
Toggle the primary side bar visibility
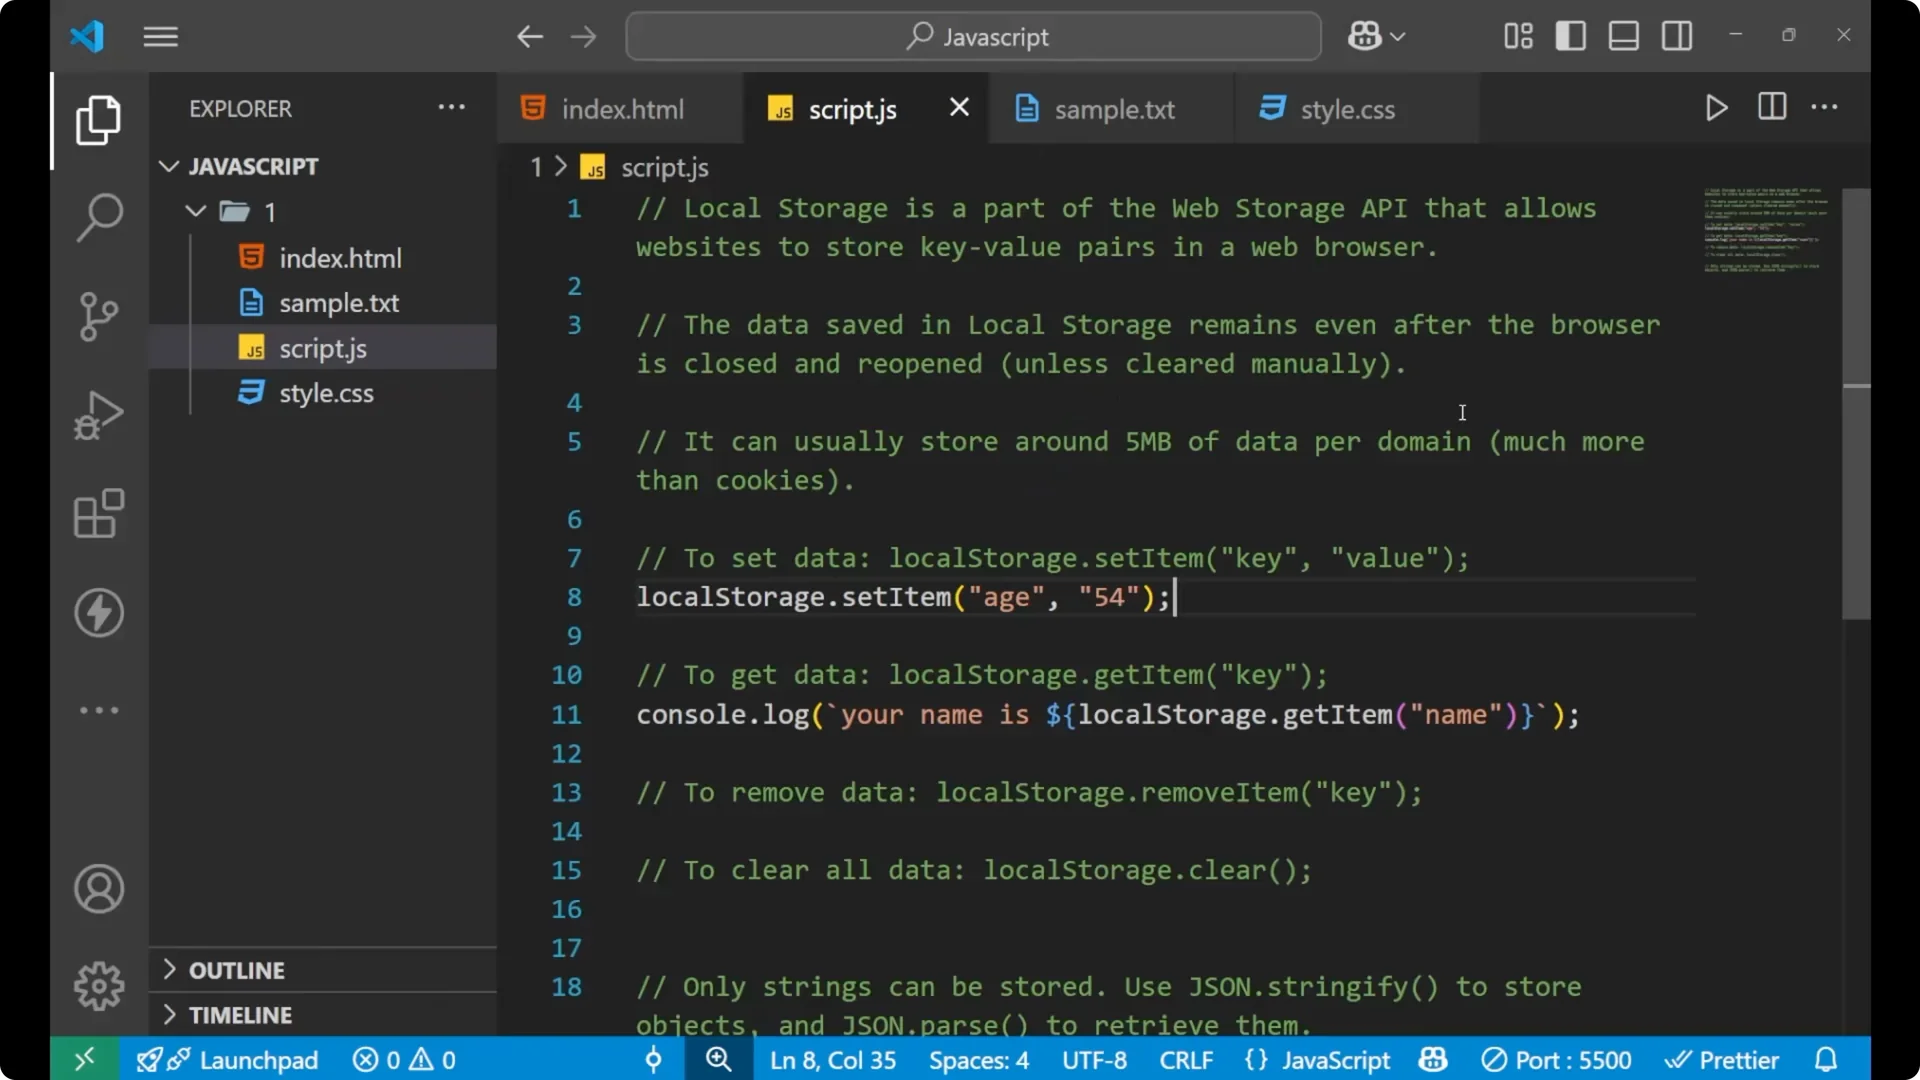[x=1570, y=35]
